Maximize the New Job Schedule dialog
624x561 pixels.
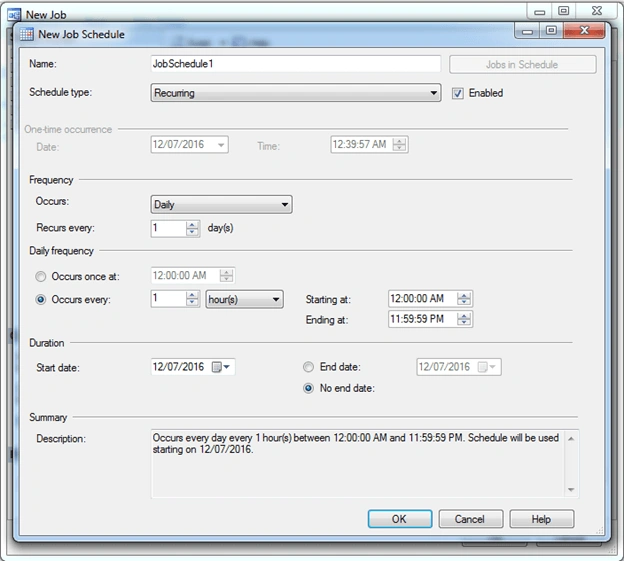click(x=551, y=31)
